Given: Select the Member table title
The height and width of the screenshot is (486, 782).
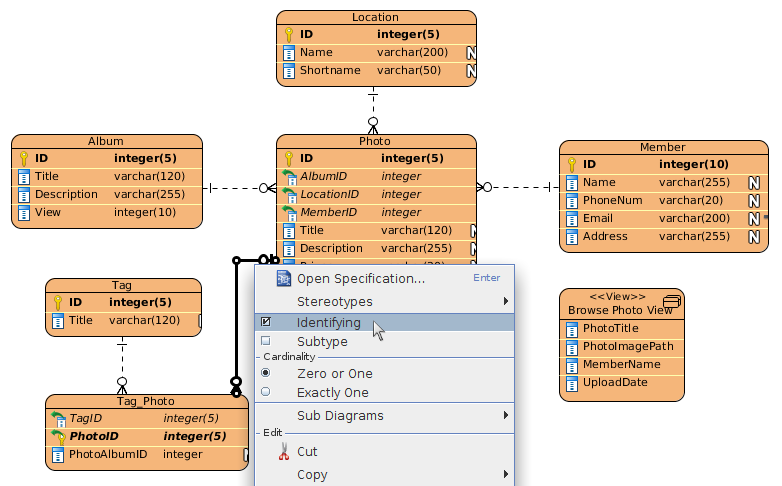Looking at the screenshot, I should click(662, 147).
